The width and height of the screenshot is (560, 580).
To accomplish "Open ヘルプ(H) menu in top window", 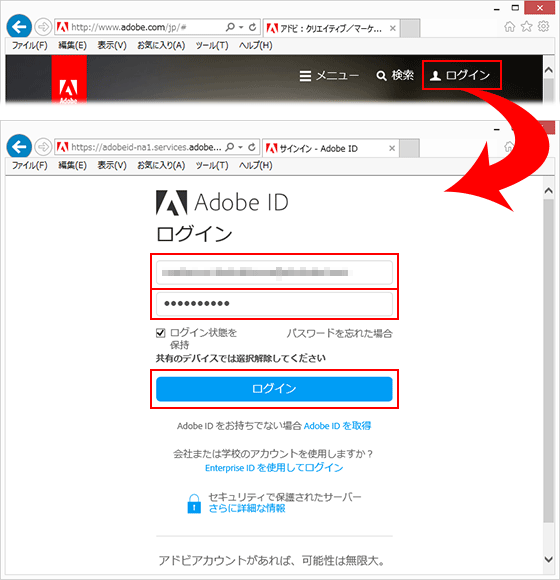I will [256, 45].
